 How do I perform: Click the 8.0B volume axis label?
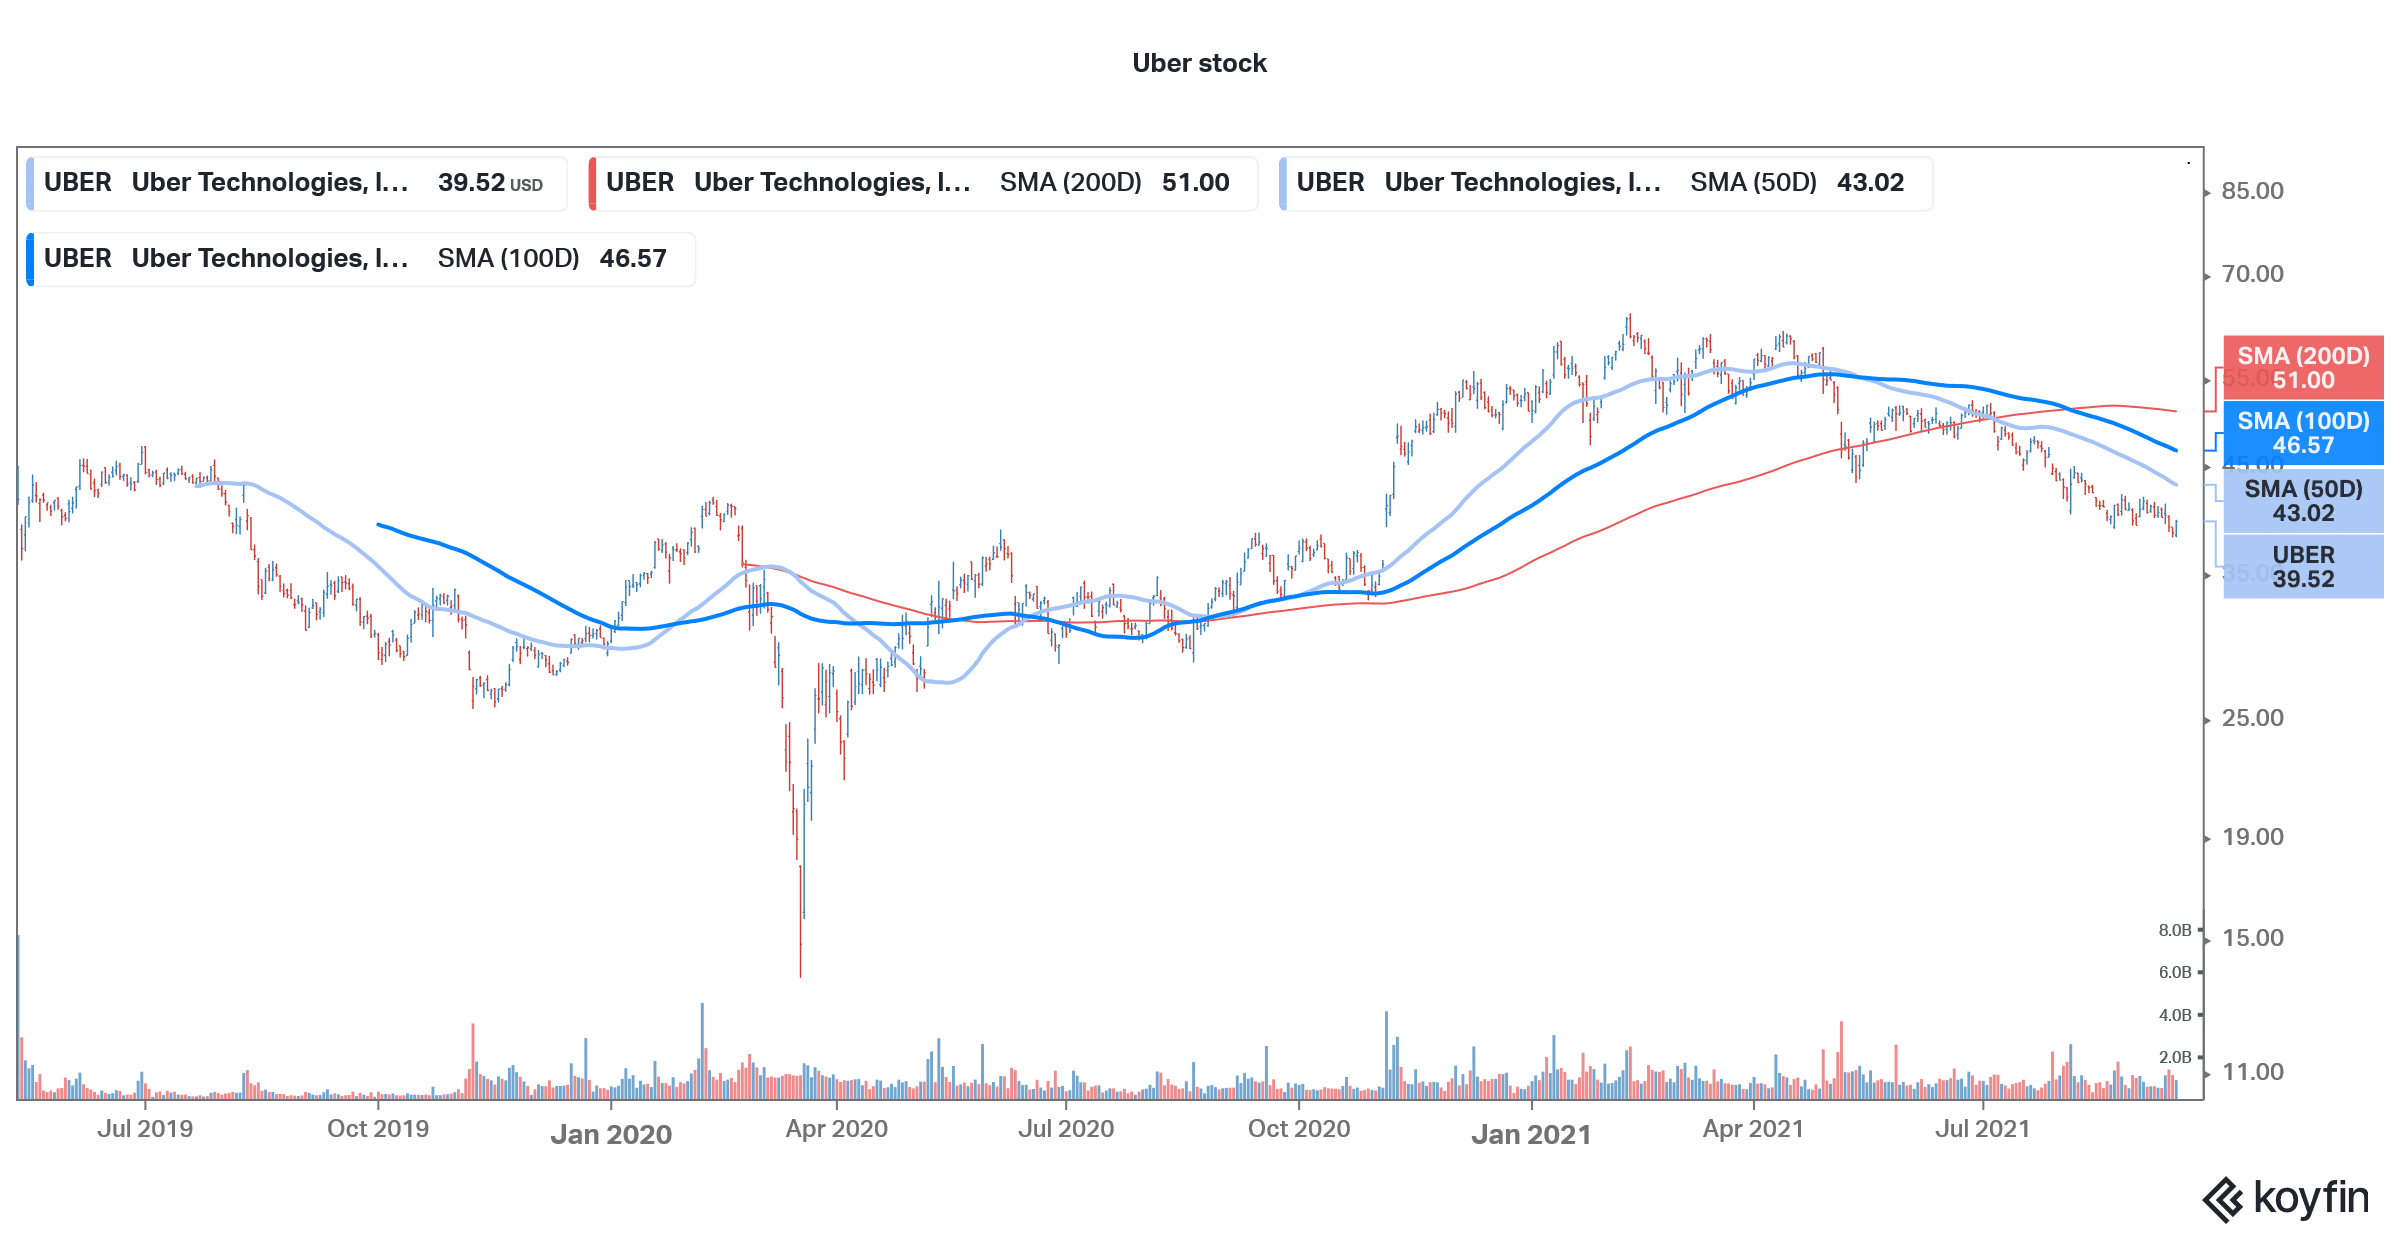(x=2174, y=930)
